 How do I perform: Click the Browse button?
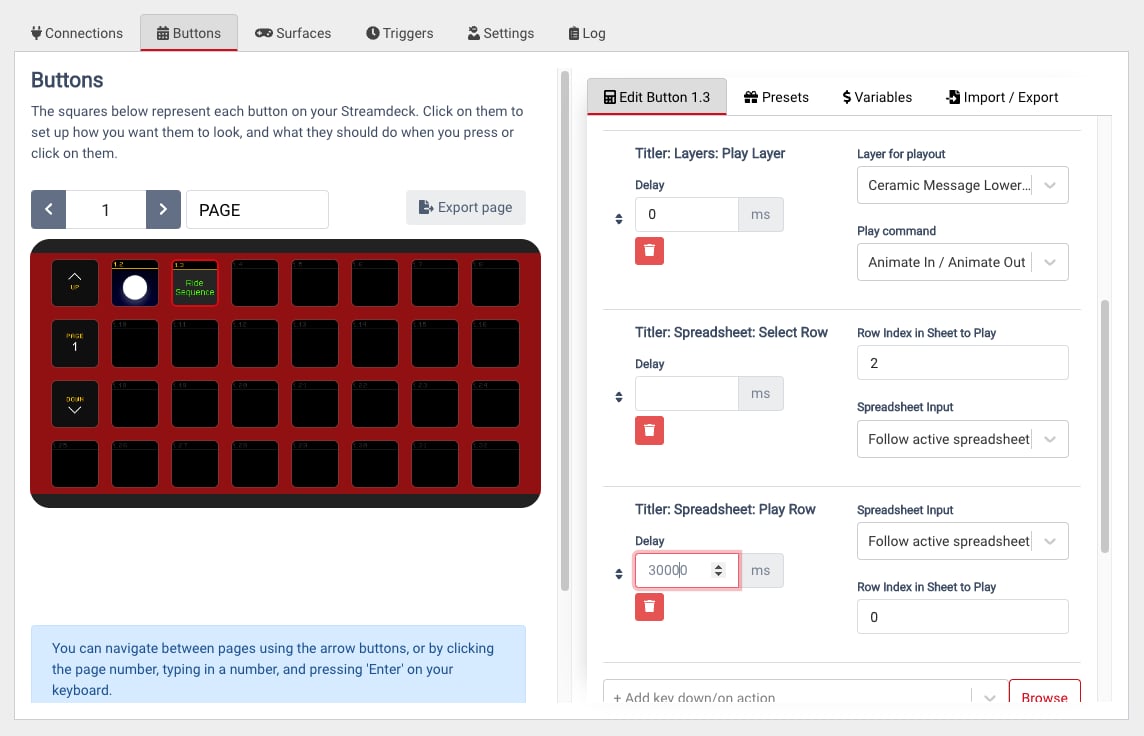(x=1045, y=692)
